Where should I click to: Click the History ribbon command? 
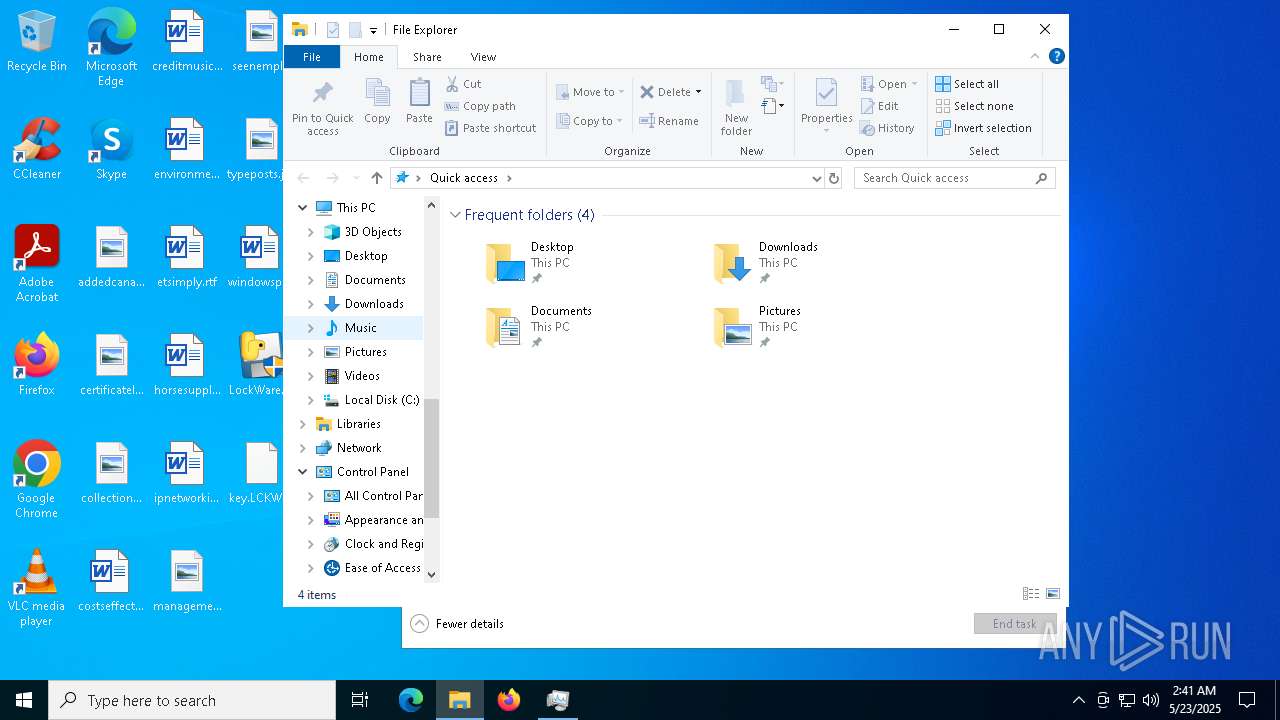click(x=887, y=128)
